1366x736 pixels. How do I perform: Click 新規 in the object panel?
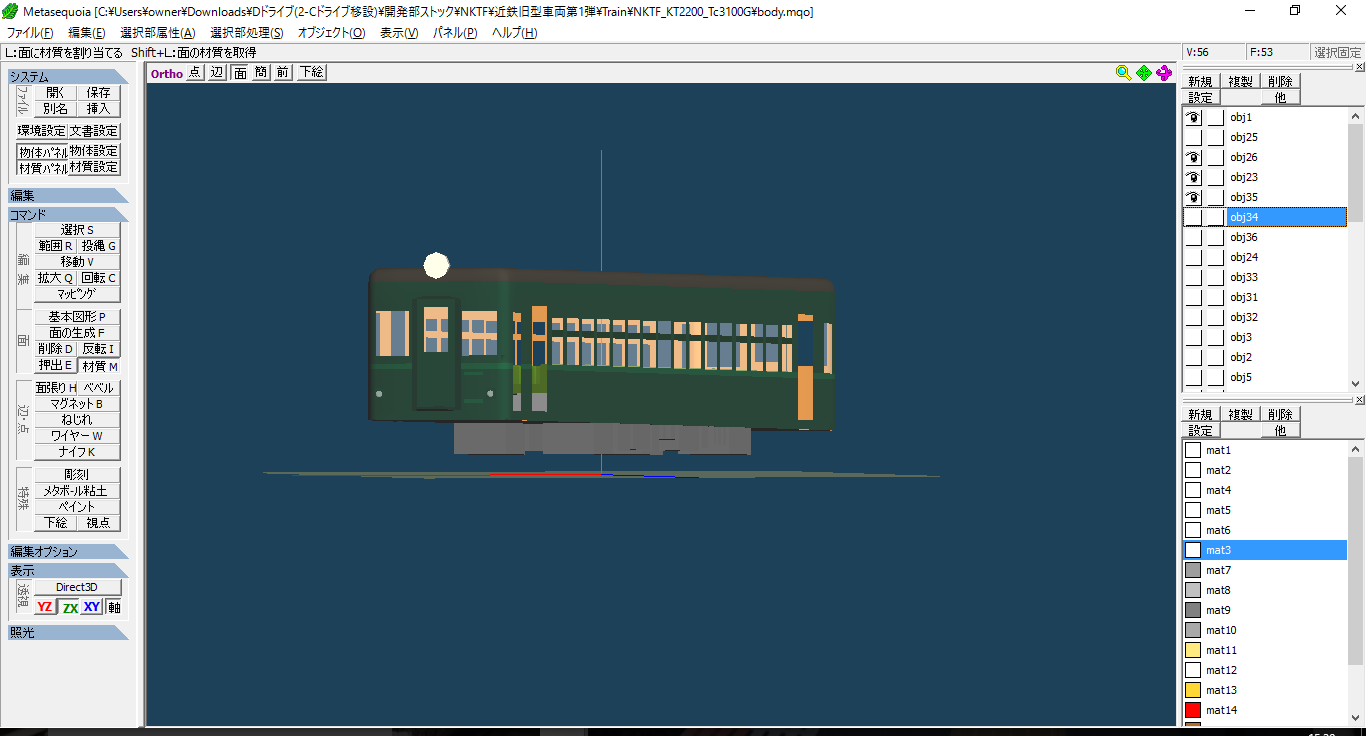click(x=1200, y=82)
